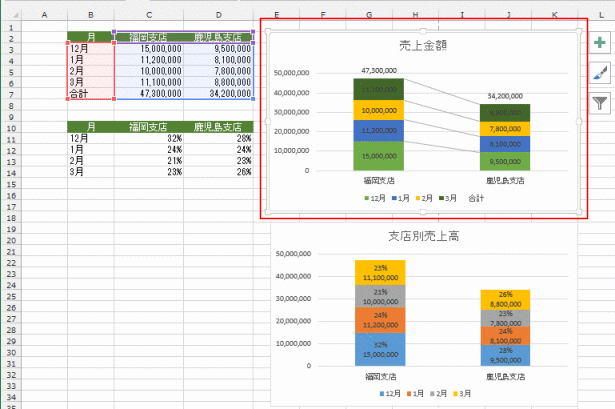
Task: Click column header B
Action: click(91, 15)
